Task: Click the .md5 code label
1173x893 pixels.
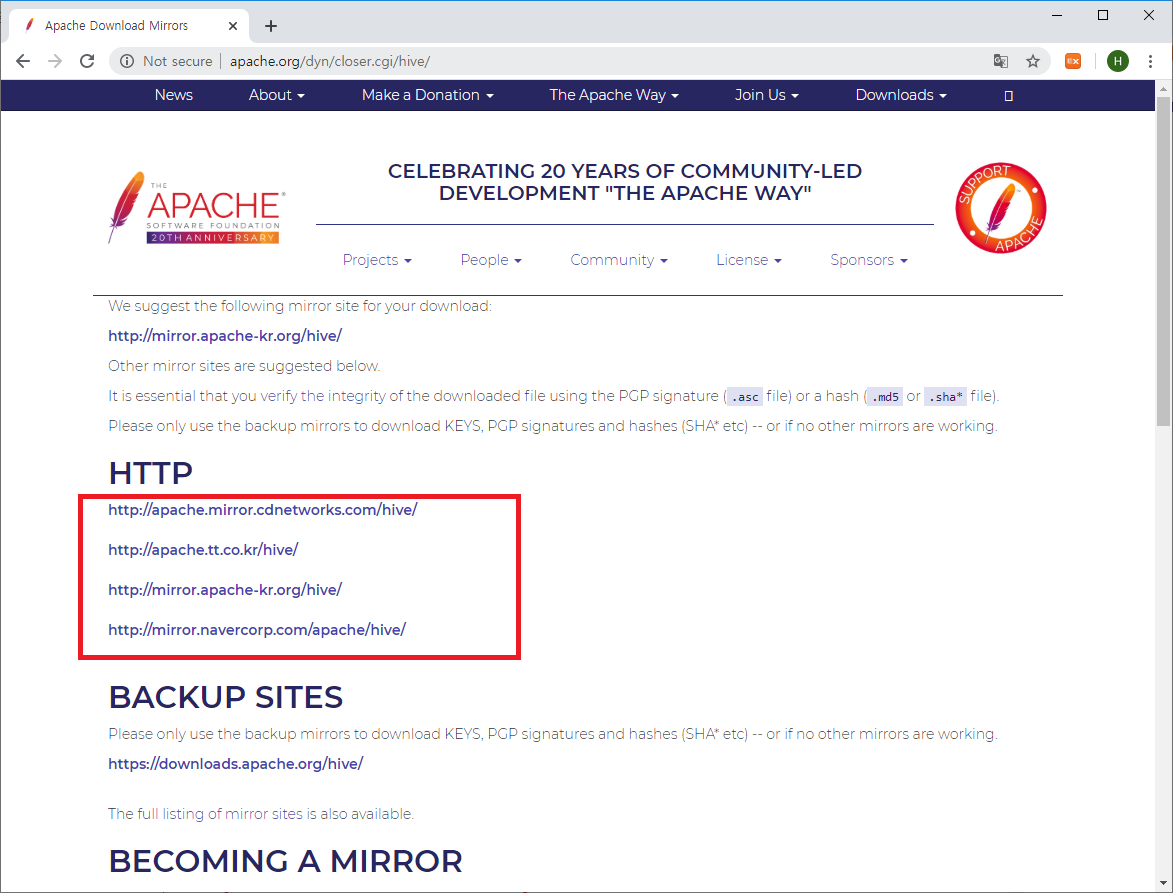Action: point(885,397)
